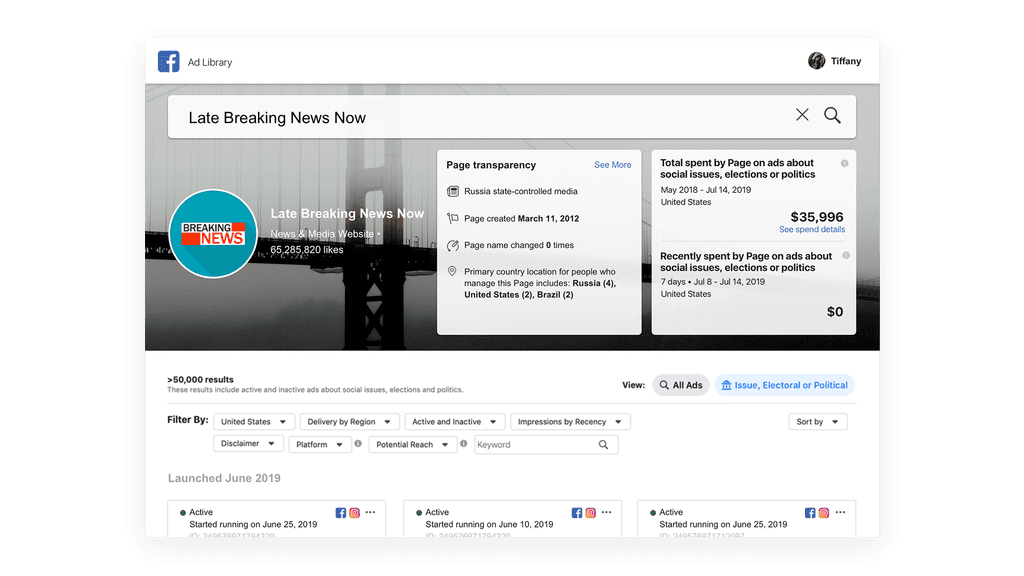This screenshot has height=576, width=1024.
Task: Click the Keyword filter input field
Action: 535,445
